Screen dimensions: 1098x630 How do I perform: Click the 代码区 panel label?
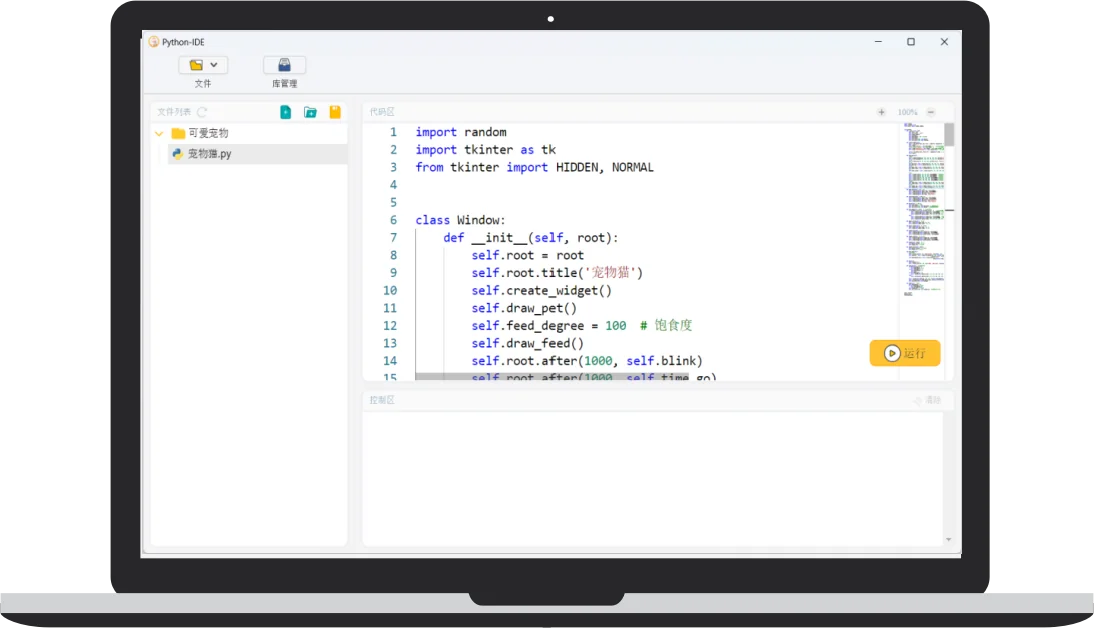point(382,112)
